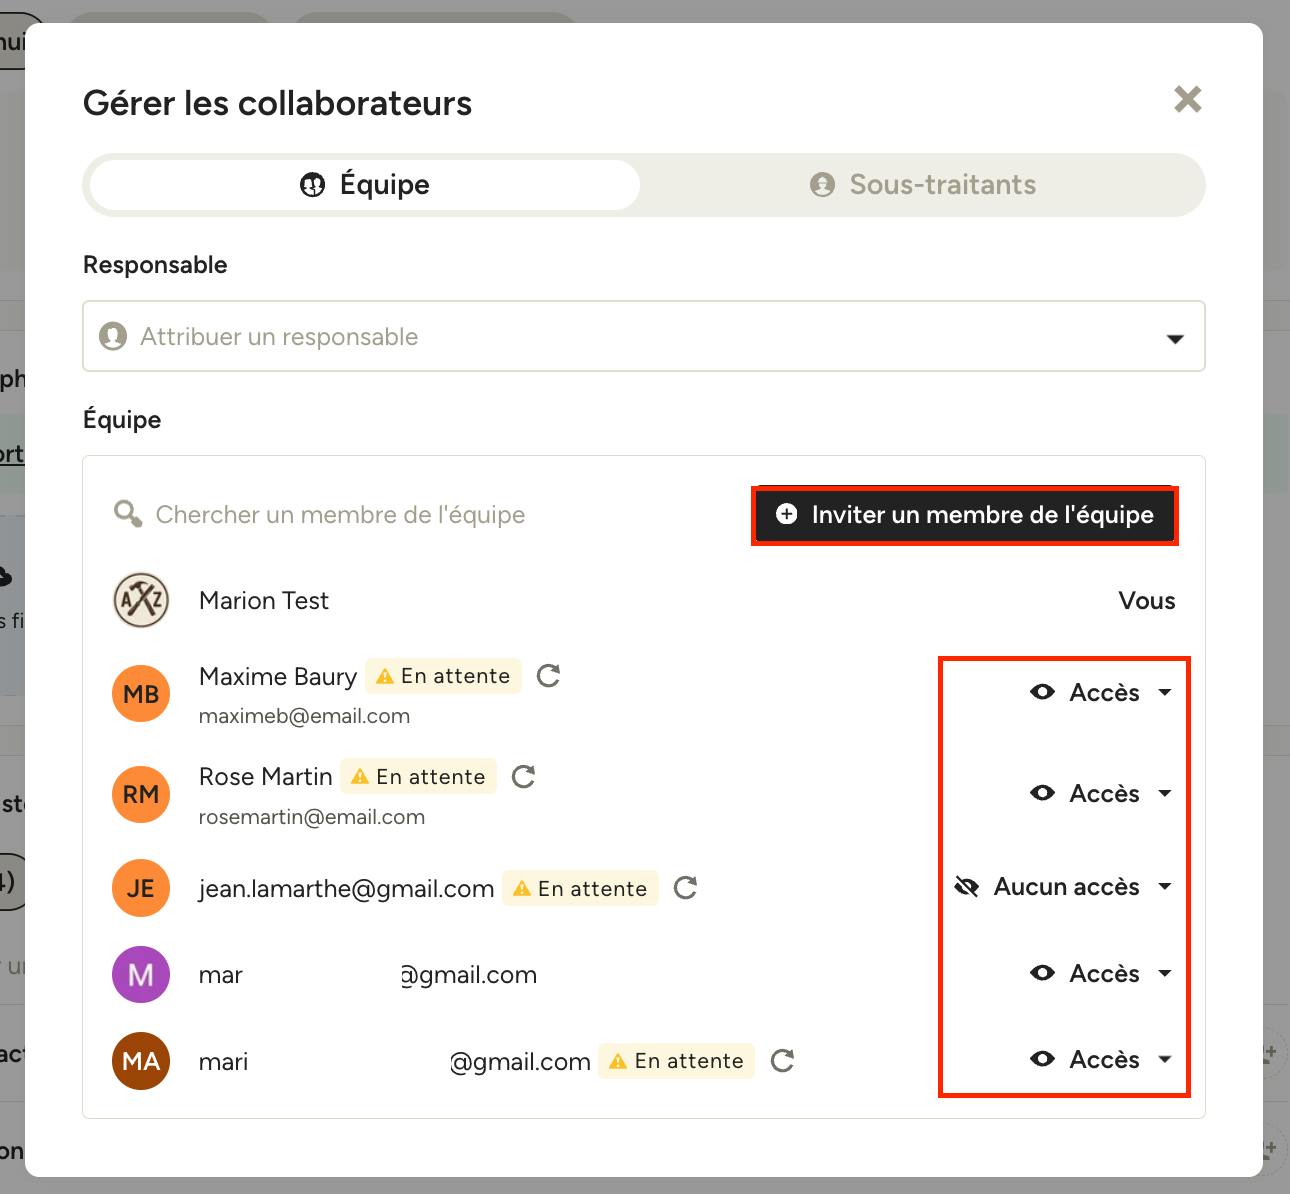Click the brown MA avatar
The height and width of the screenshot is (1194, 1290).
pyautogui.click(x=141, y=1061)
